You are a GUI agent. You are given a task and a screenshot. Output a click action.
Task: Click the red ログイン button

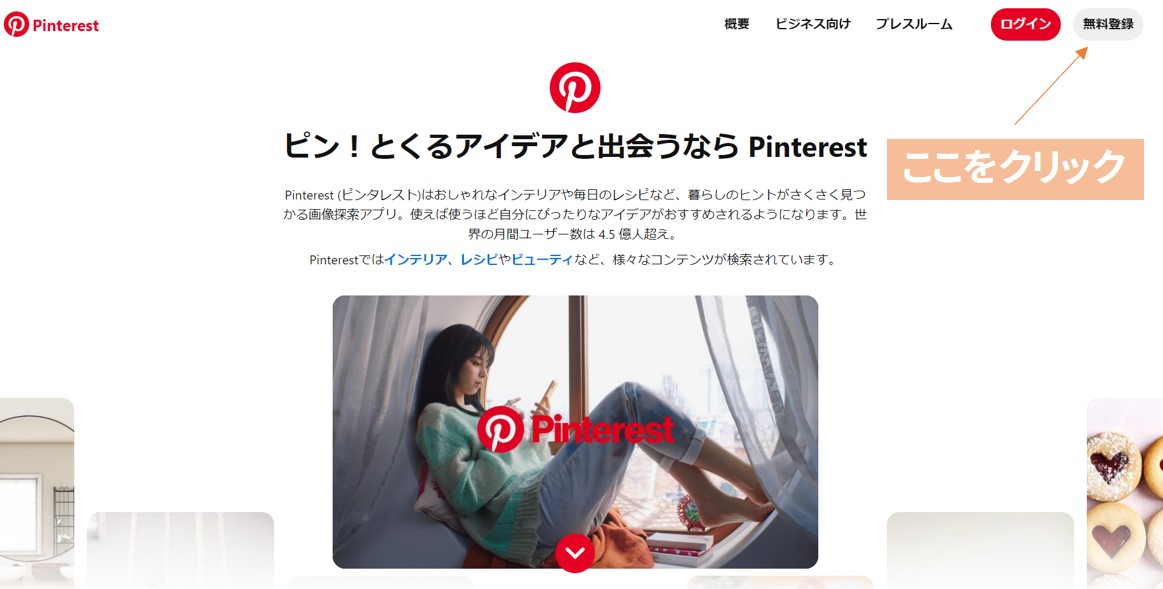[1026, 24]
